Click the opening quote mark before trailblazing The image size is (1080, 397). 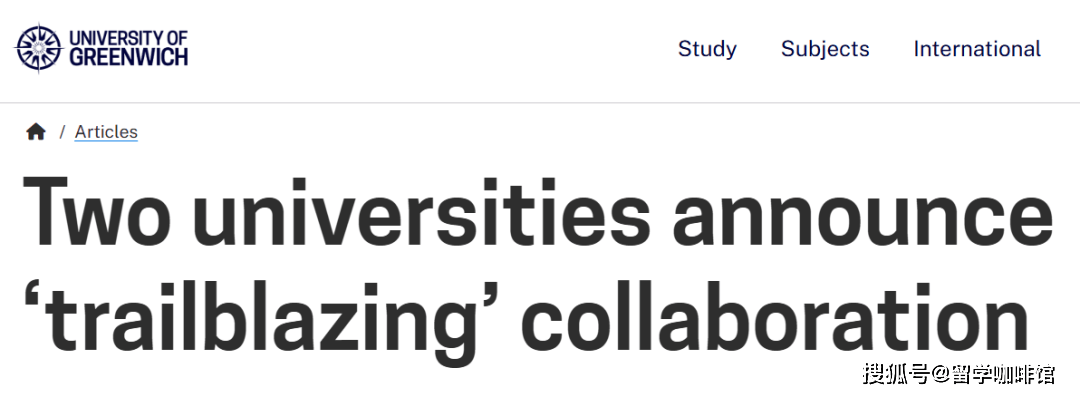tap(34, 294)
